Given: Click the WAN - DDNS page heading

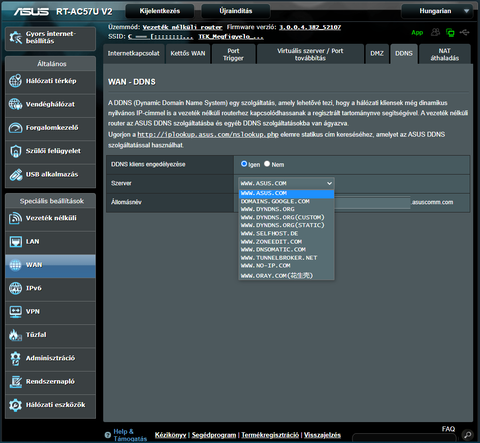Looking at the screenshot, I should click(x=132, y=82).
